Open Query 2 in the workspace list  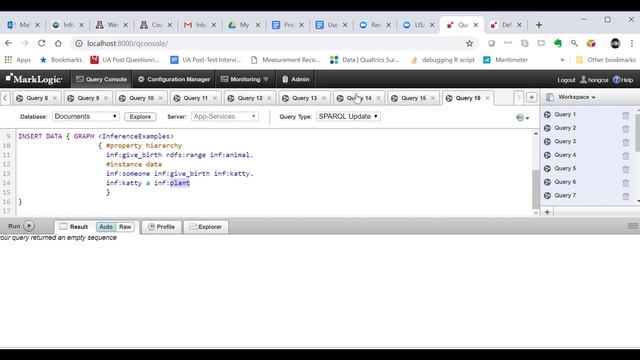(565, 128)
